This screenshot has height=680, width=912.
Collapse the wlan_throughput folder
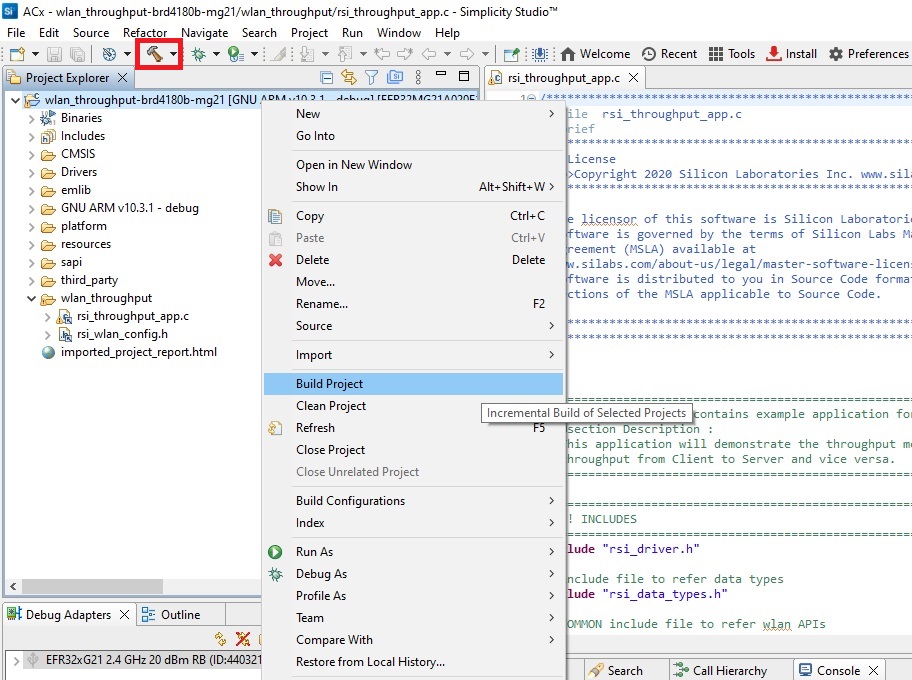[x=32, y=298]
